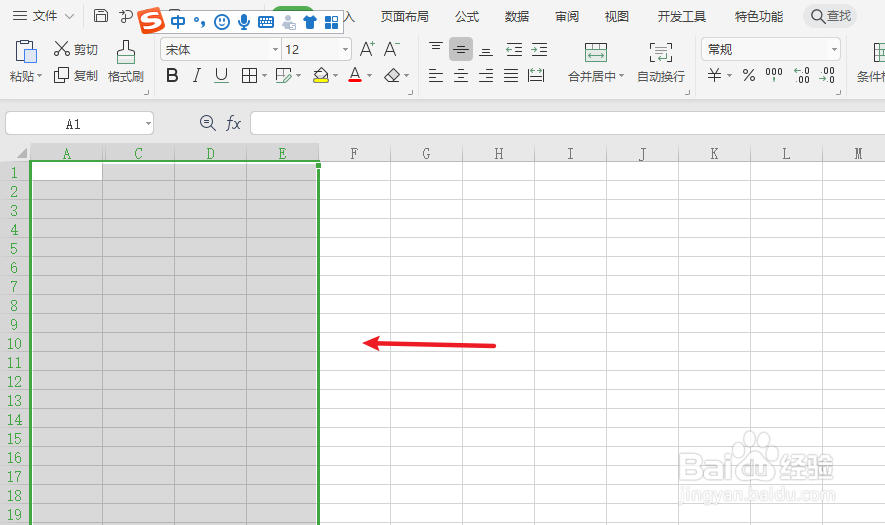The image size is (885, 525).
Task: Toggle middle vertical alignment
Action: 461,50
